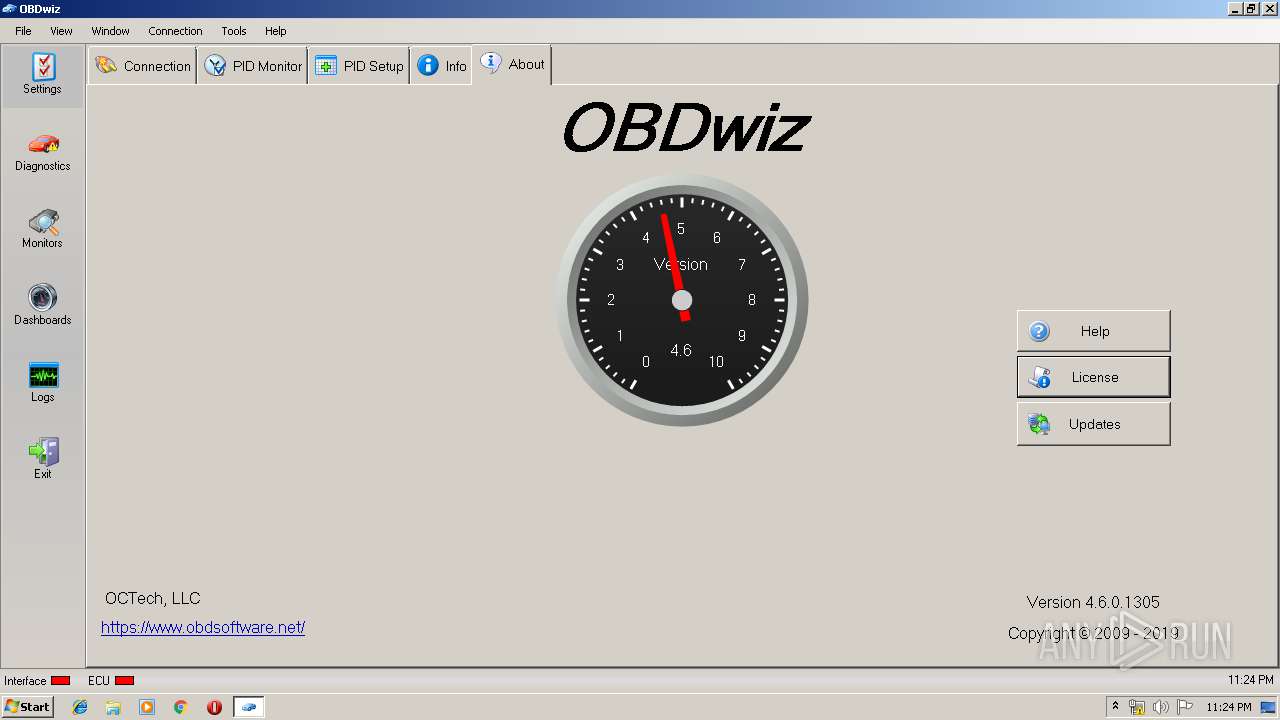Screen dimensions: 1280x720
Task: Open the obdsoftware.net website link
Action: click(203, 628)
